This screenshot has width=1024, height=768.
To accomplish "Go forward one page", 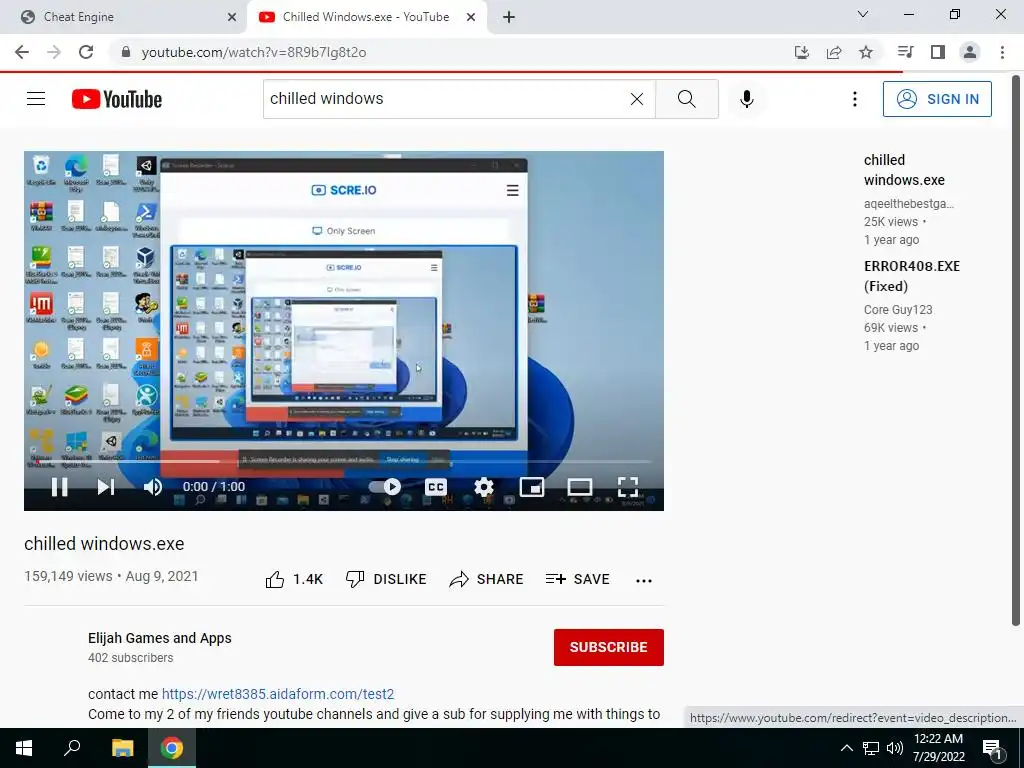I will [54, 52].
